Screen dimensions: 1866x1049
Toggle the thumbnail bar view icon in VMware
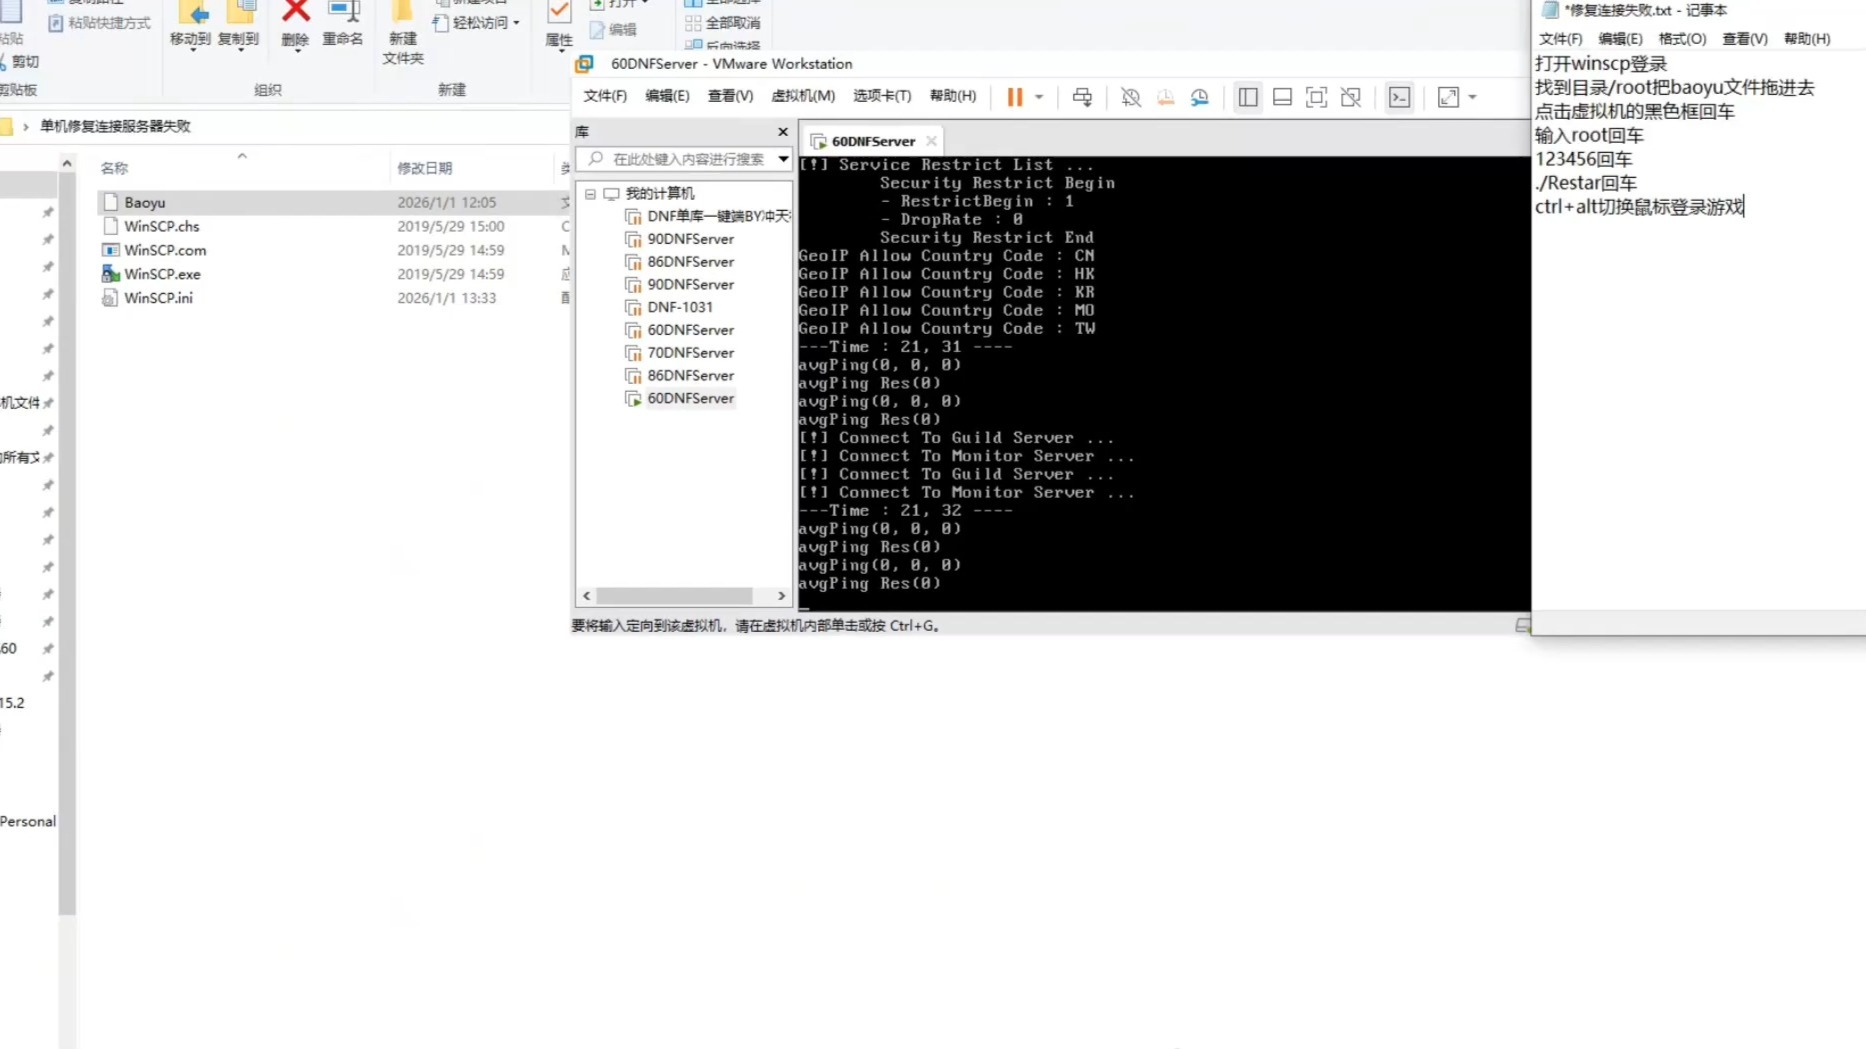pos(1282,97)
